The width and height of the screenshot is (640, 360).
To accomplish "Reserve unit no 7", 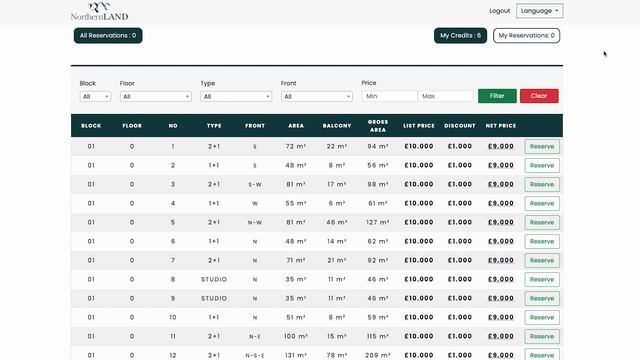I will pos(542,260).
